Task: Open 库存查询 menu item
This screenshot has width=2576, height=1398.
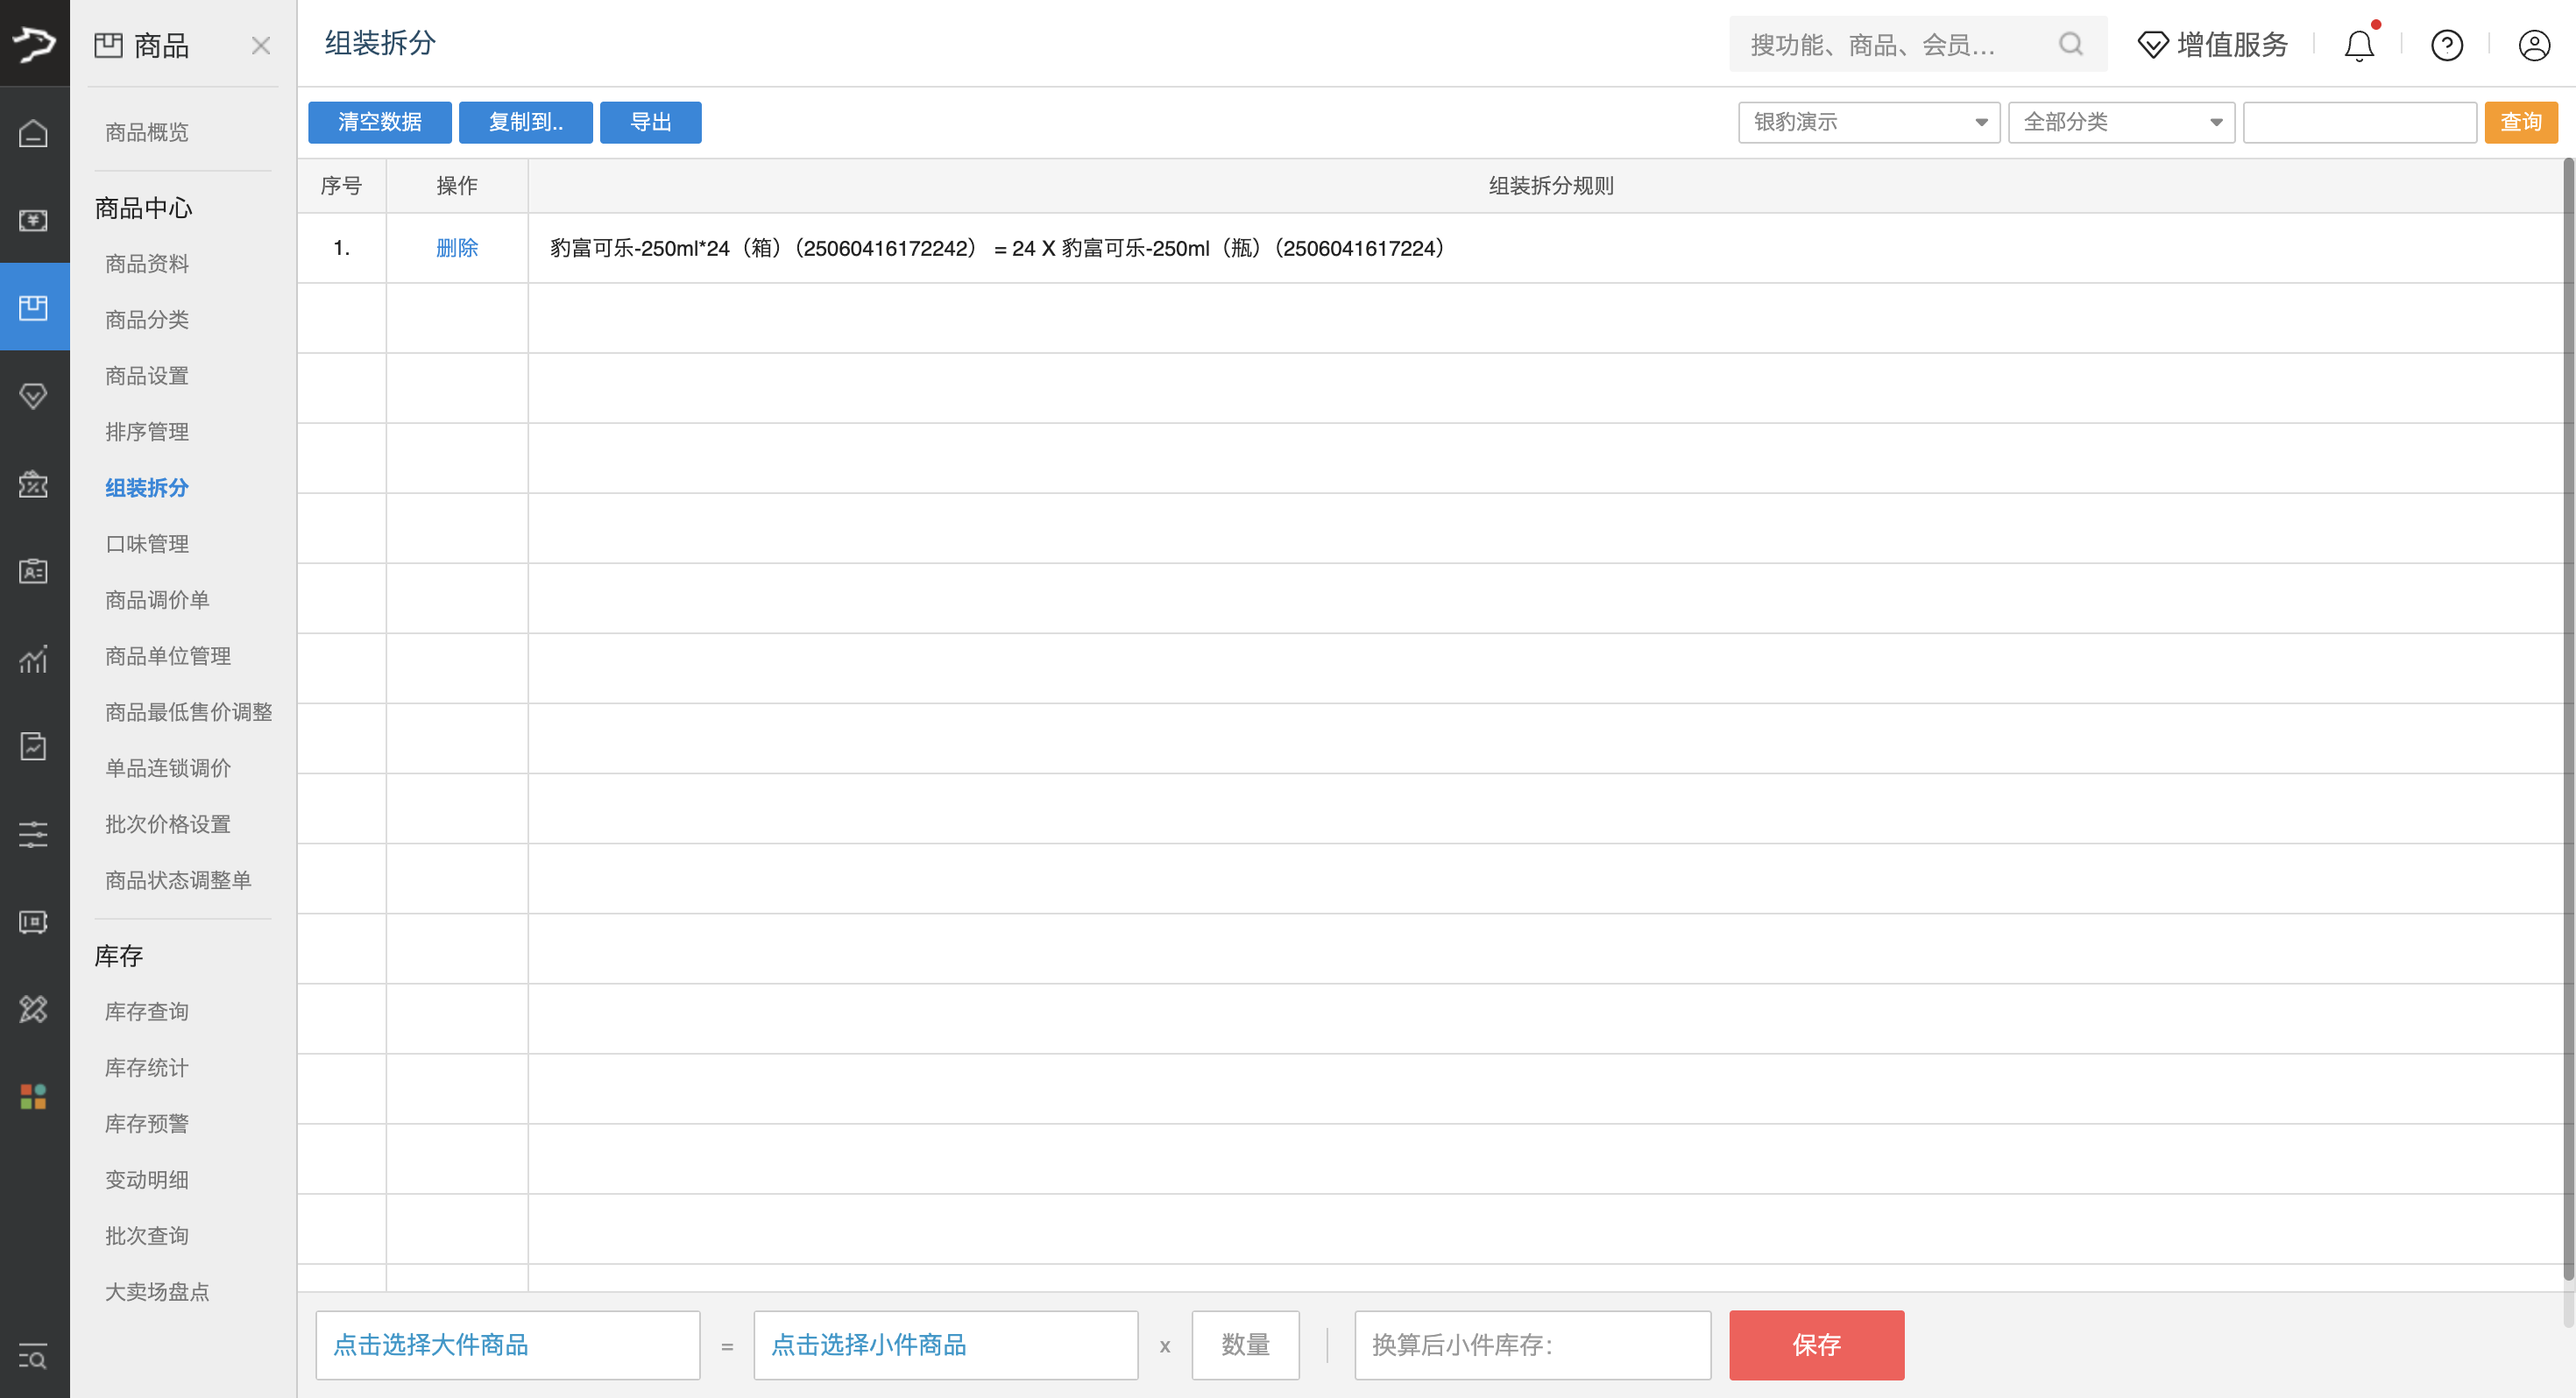Action: point(147,1012)
